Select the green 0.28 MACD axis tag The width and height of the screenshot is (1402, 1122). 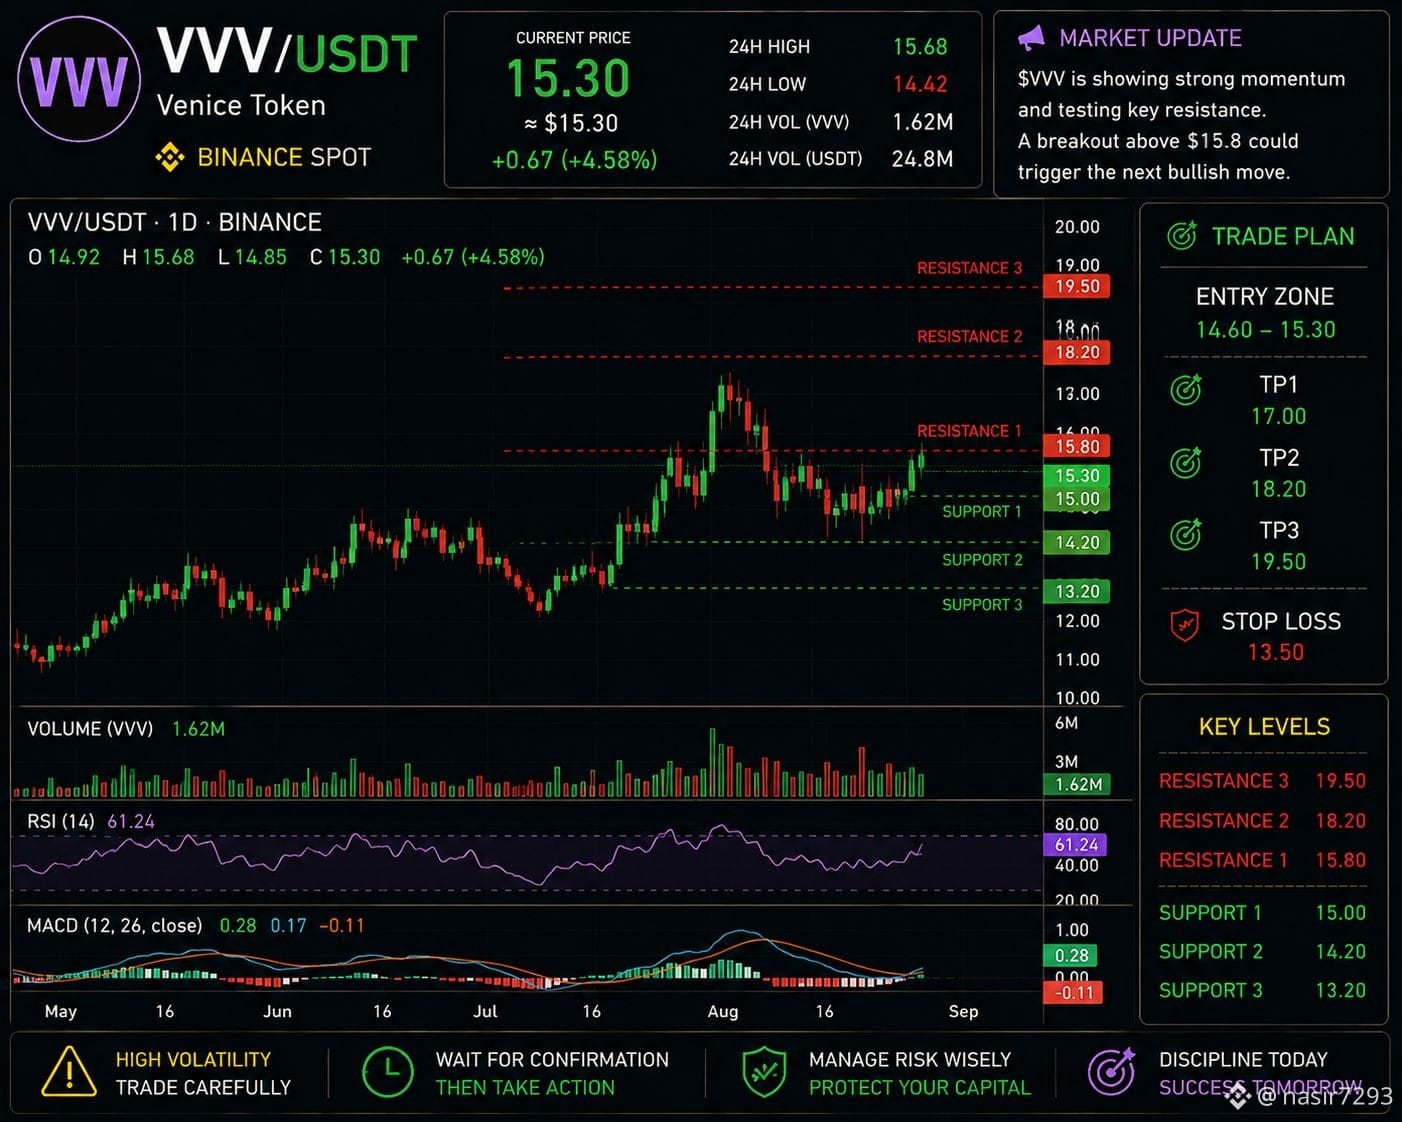tap(1071, 956)
